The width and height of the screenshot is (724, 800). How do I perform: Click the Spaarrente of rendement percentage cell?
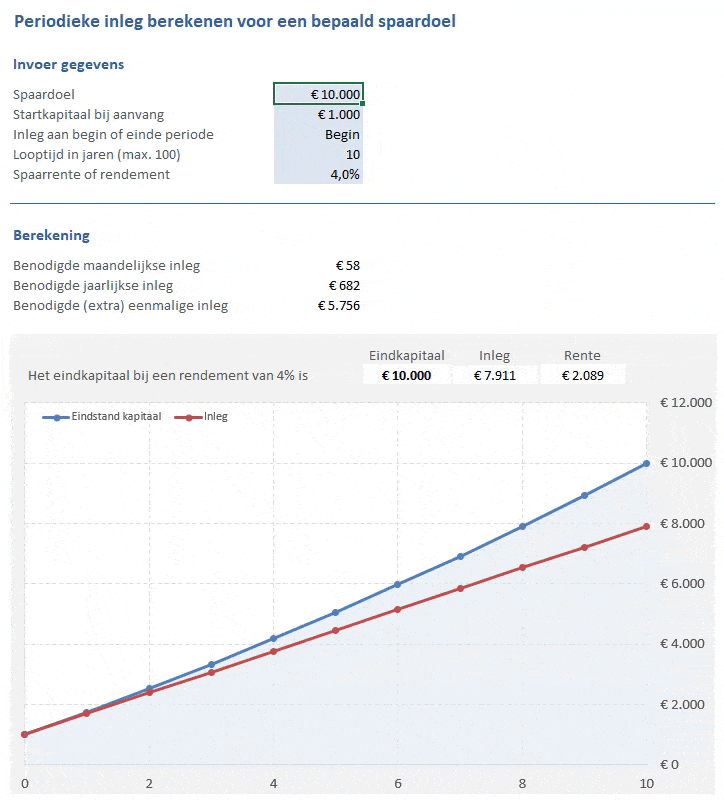(318, 174)
